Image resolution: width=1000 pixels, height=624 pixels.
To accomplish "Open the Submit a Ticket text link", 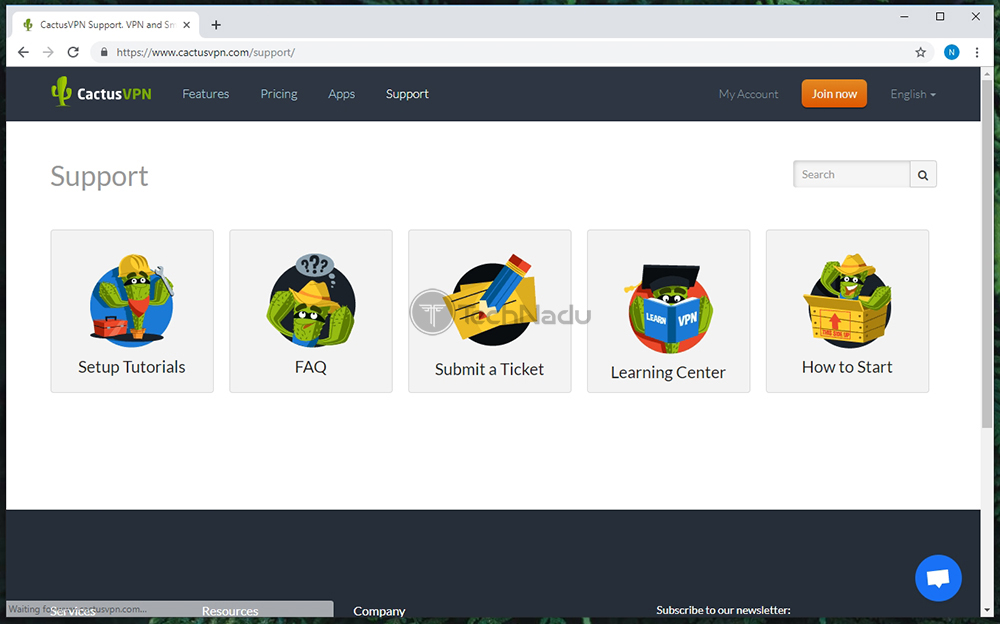I will tap(489, 369).
